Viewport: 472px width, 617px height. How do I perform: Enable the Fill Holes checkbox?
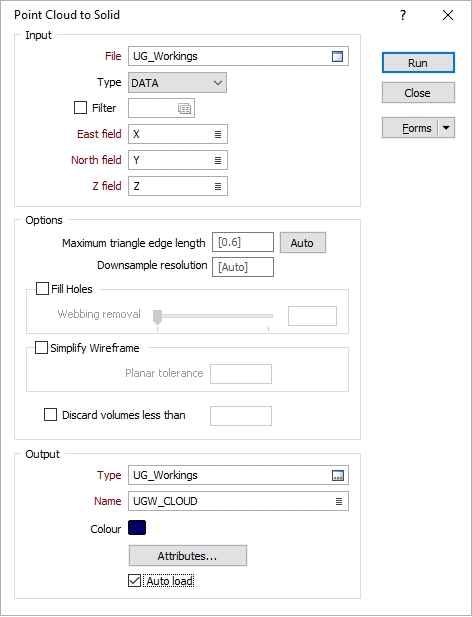coord(42,288)
